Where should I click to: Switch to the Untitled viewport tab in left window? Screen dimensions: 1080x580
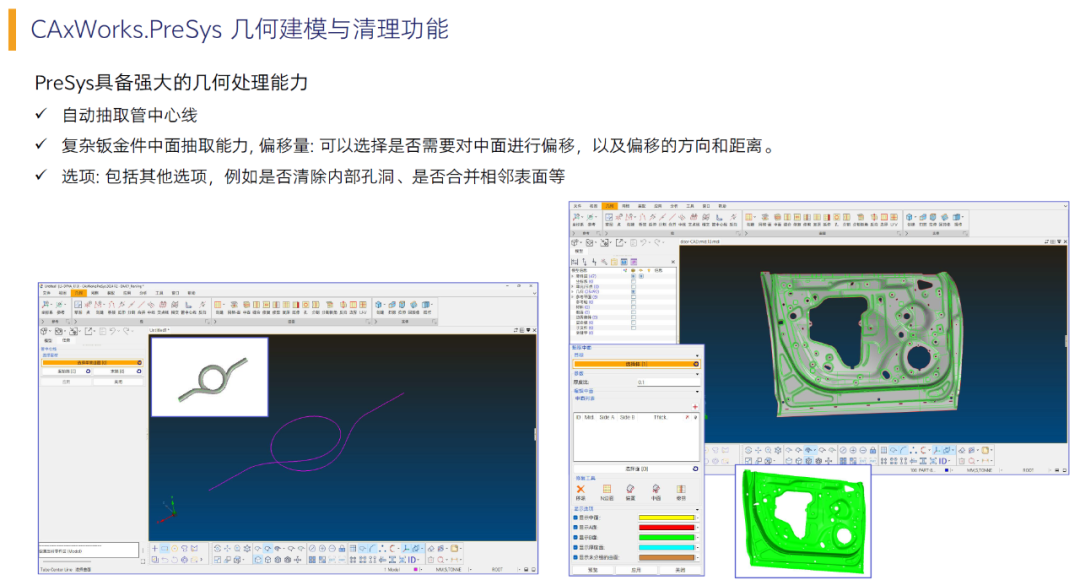click(159, 330)
